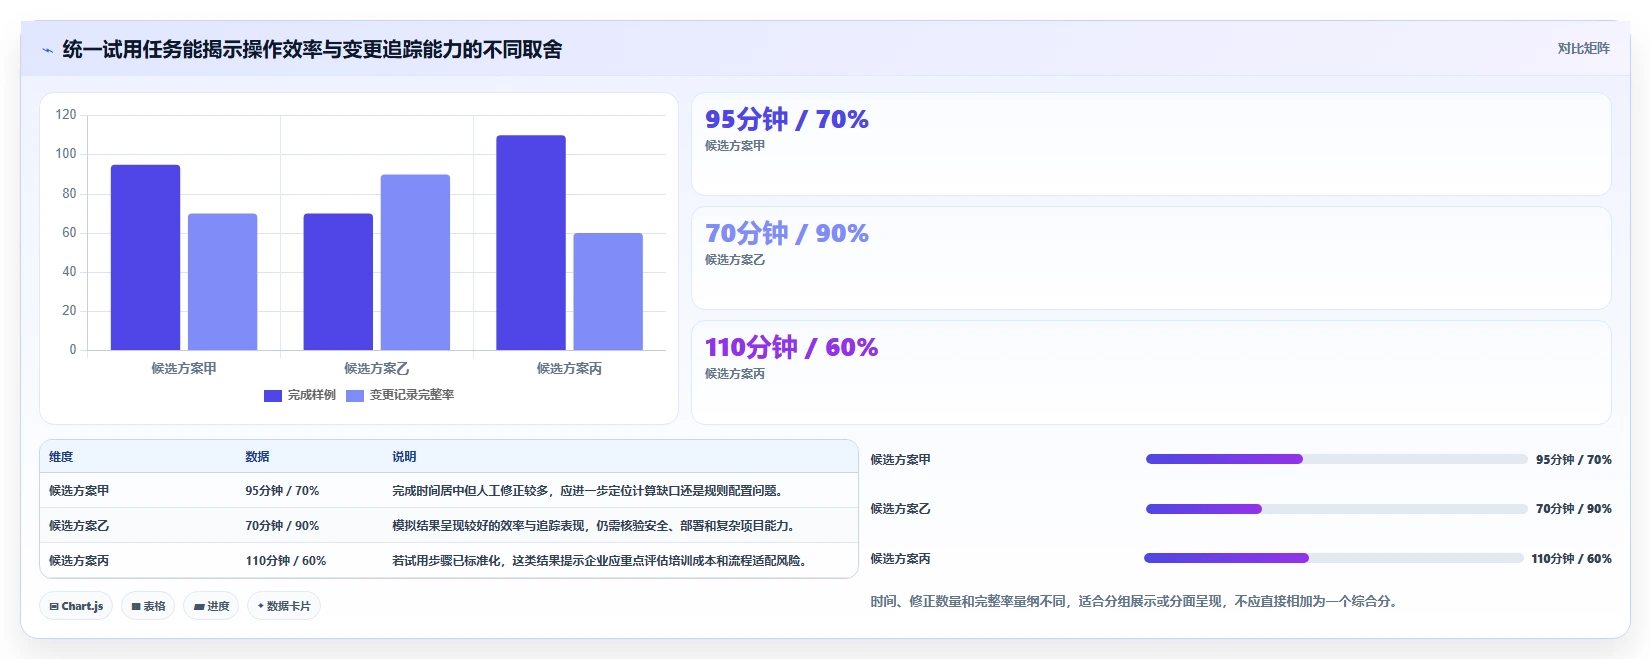Click progress value 95分钟 / 70%
Image resolution: width=1651 pixels, height=659 pixels.
(x=1574, y=460)
